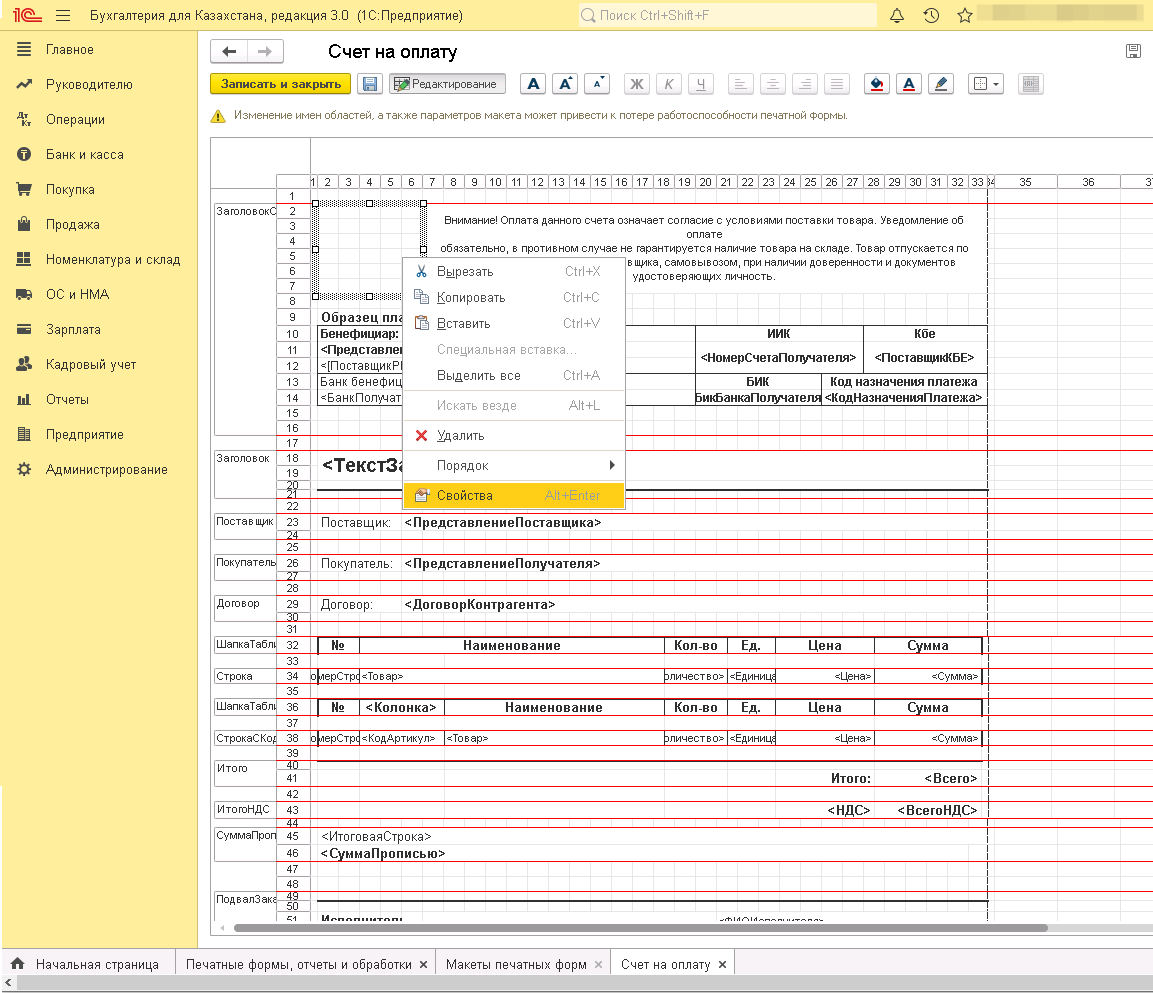
Task: Decrease the font size
Action: tap(597, 84)
